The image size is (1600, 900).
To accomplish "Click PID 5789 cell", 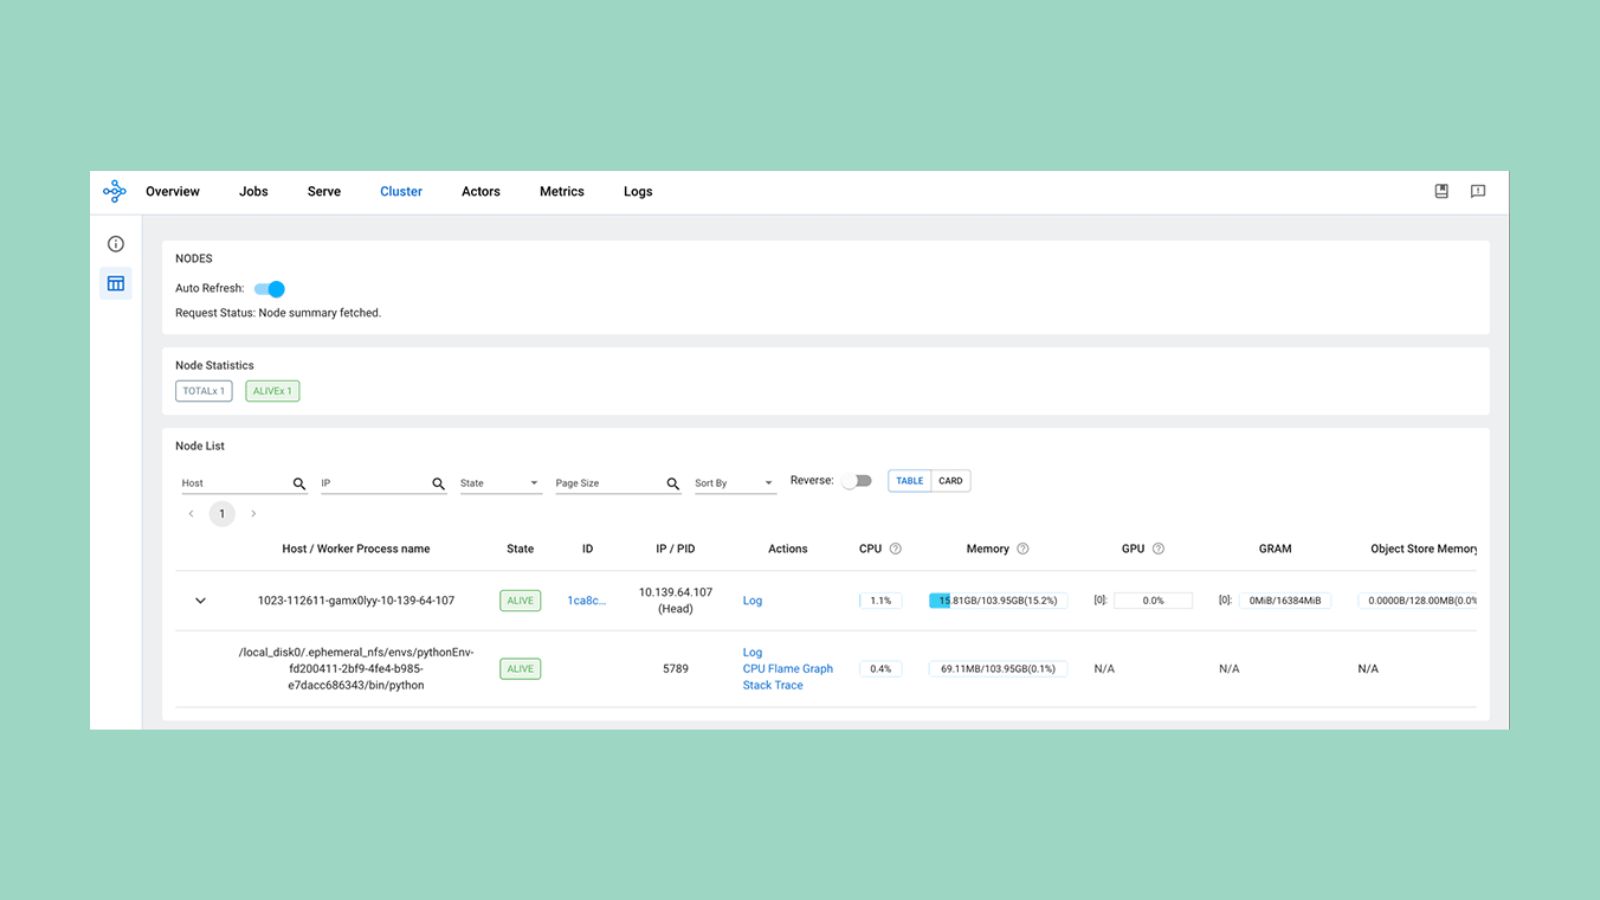I will [x=676, y=669].
